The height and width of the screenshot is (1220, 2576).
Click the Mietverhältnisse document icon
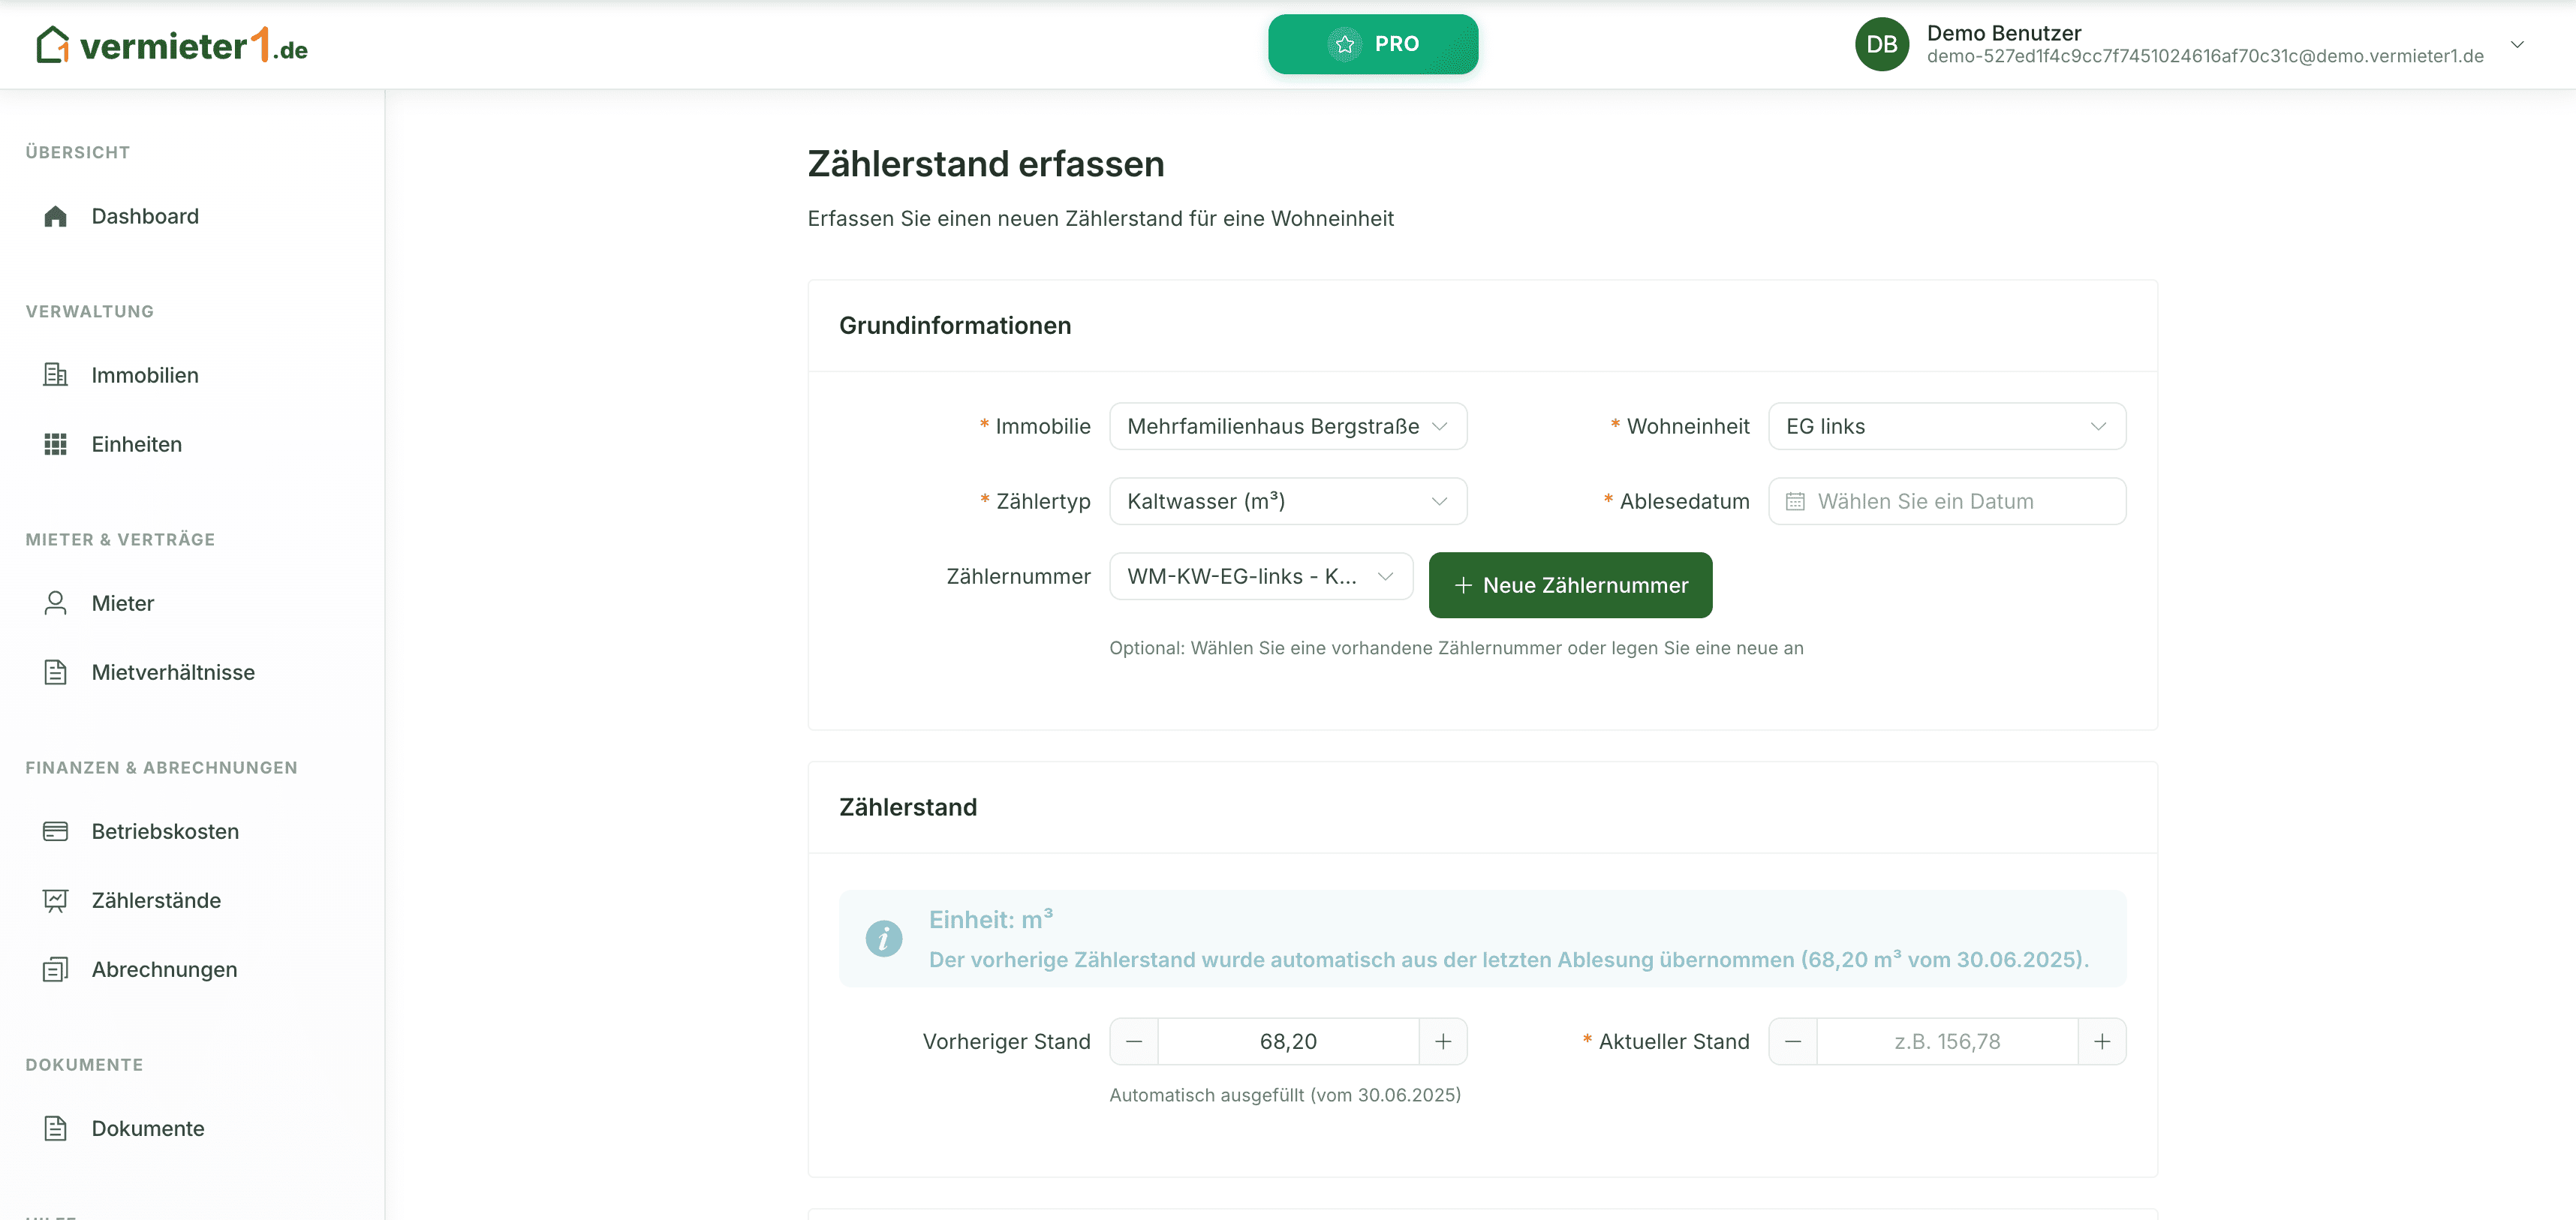click(55, 672)
